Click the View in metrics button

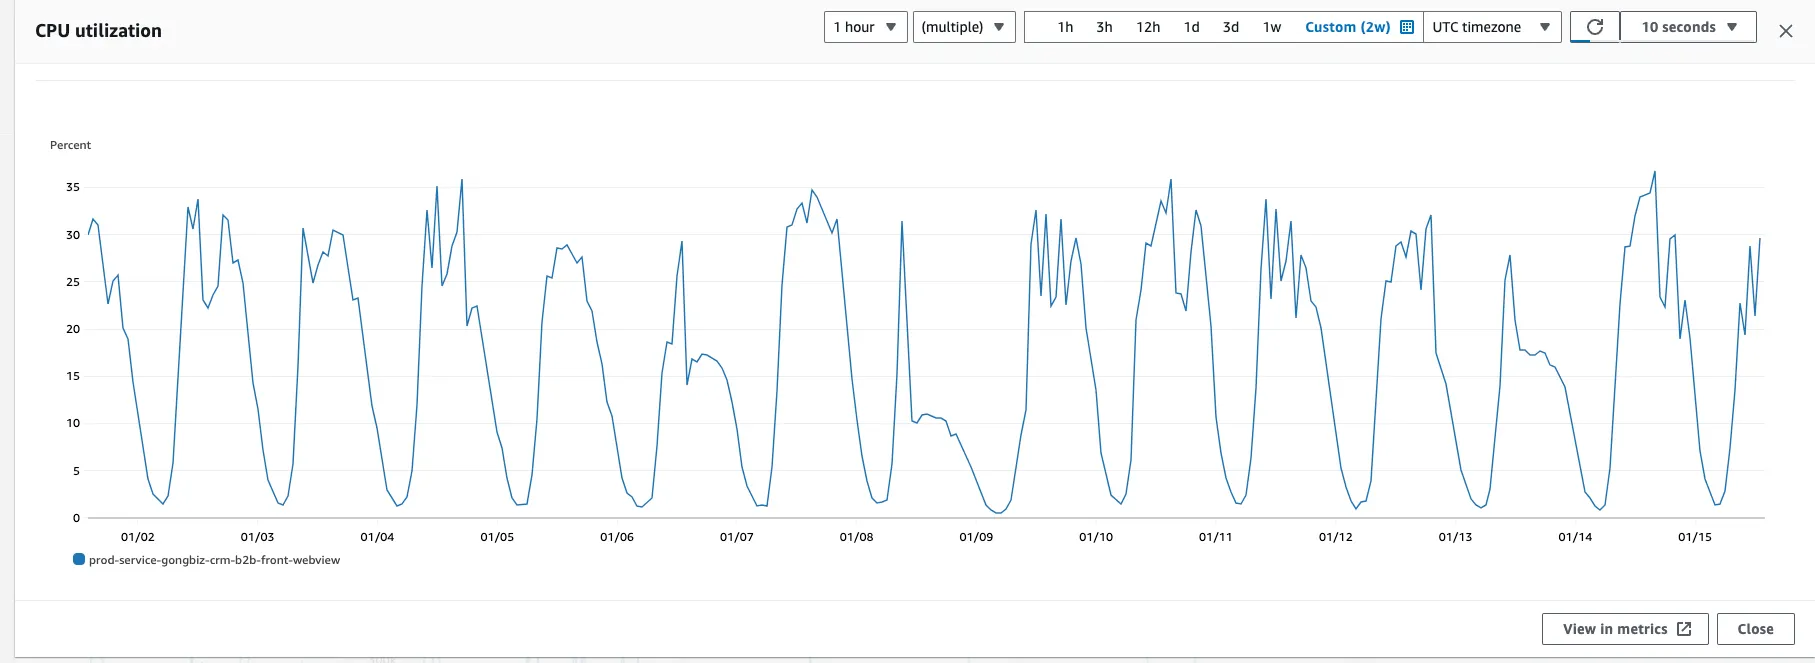(x=1626, y=629)
